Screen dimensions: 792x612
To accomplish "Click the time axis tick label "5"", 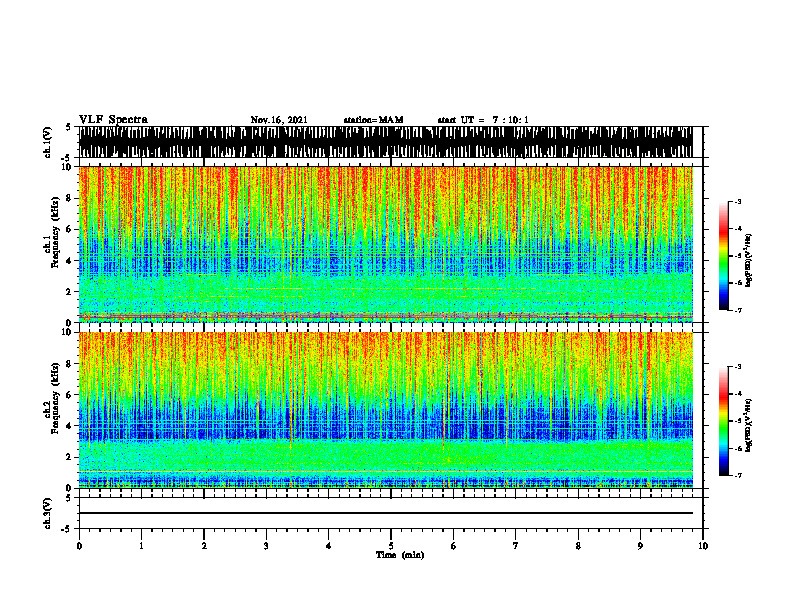I will click(391, 546).
